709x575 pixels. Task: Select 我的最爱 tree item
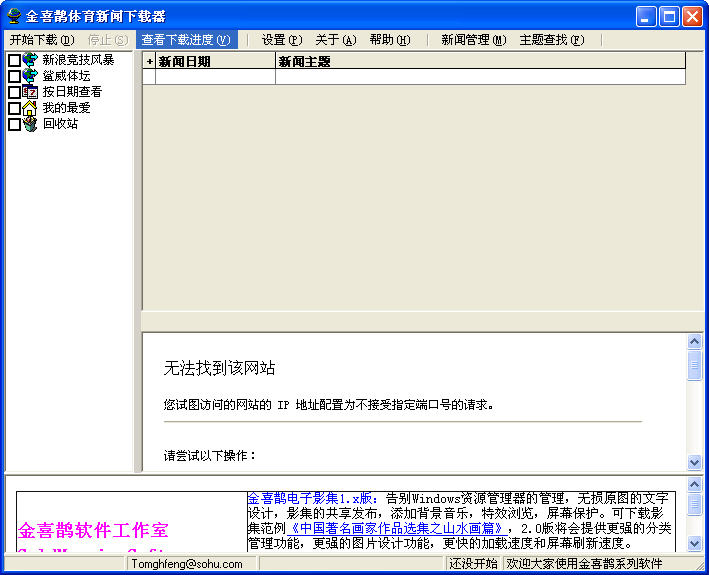[66, 108]
